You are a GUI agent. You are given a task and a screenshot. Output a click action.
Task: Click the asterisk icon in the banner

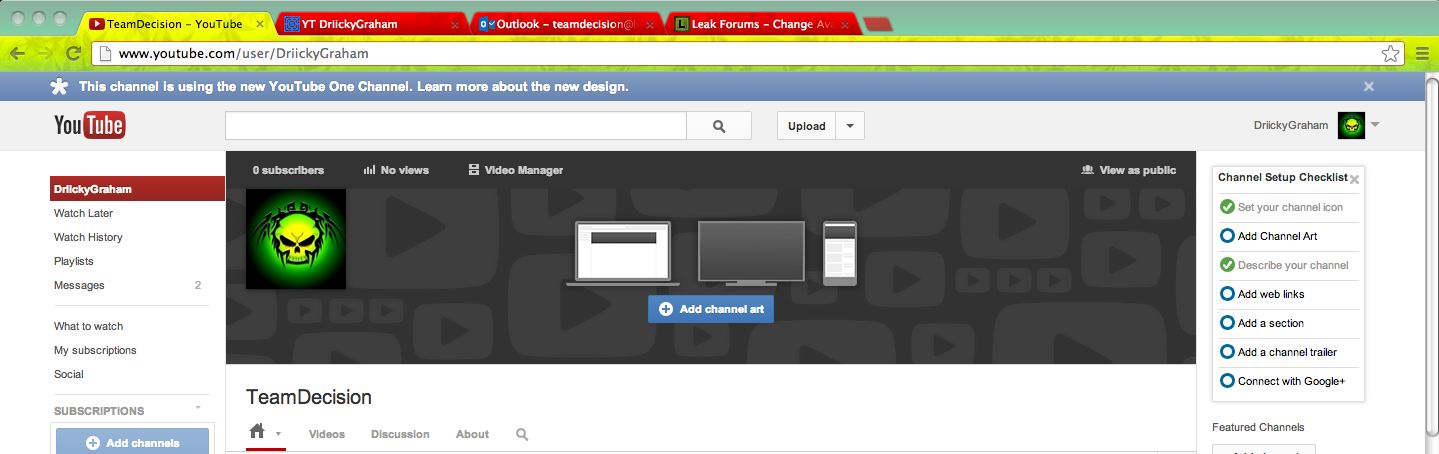tap(59, 87)
